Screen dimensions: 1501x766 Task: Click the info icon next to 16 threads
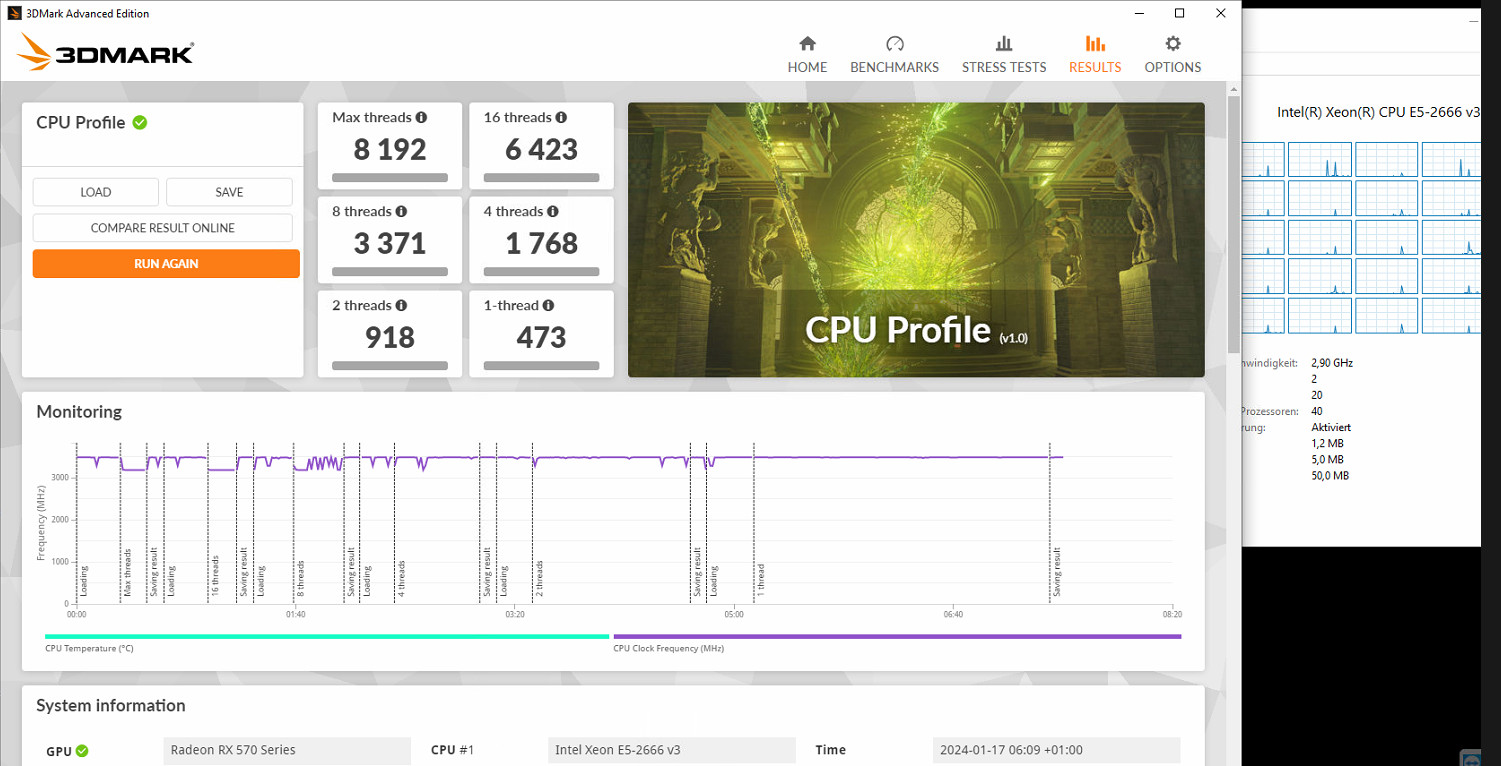[x=561, y=118]
